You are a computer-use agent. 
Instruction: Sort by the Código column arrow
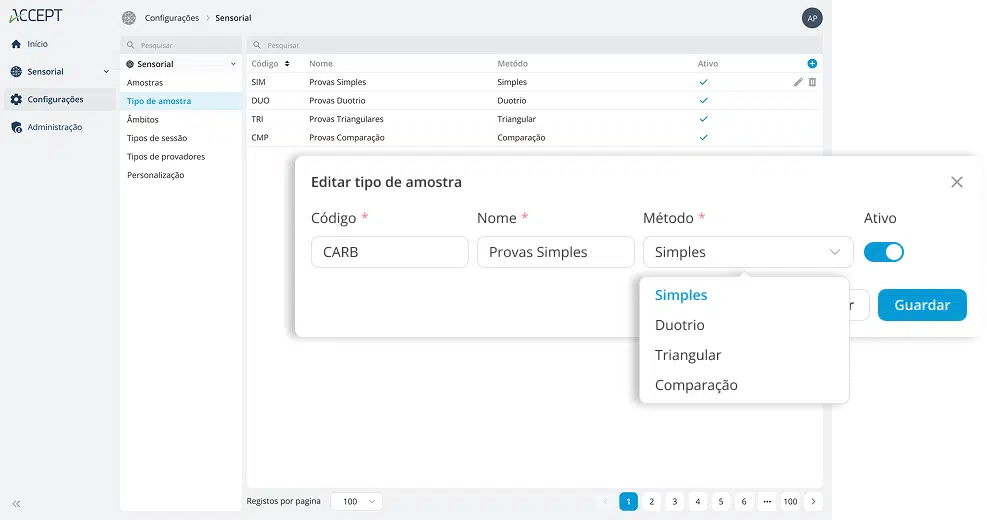click(287, 64)
